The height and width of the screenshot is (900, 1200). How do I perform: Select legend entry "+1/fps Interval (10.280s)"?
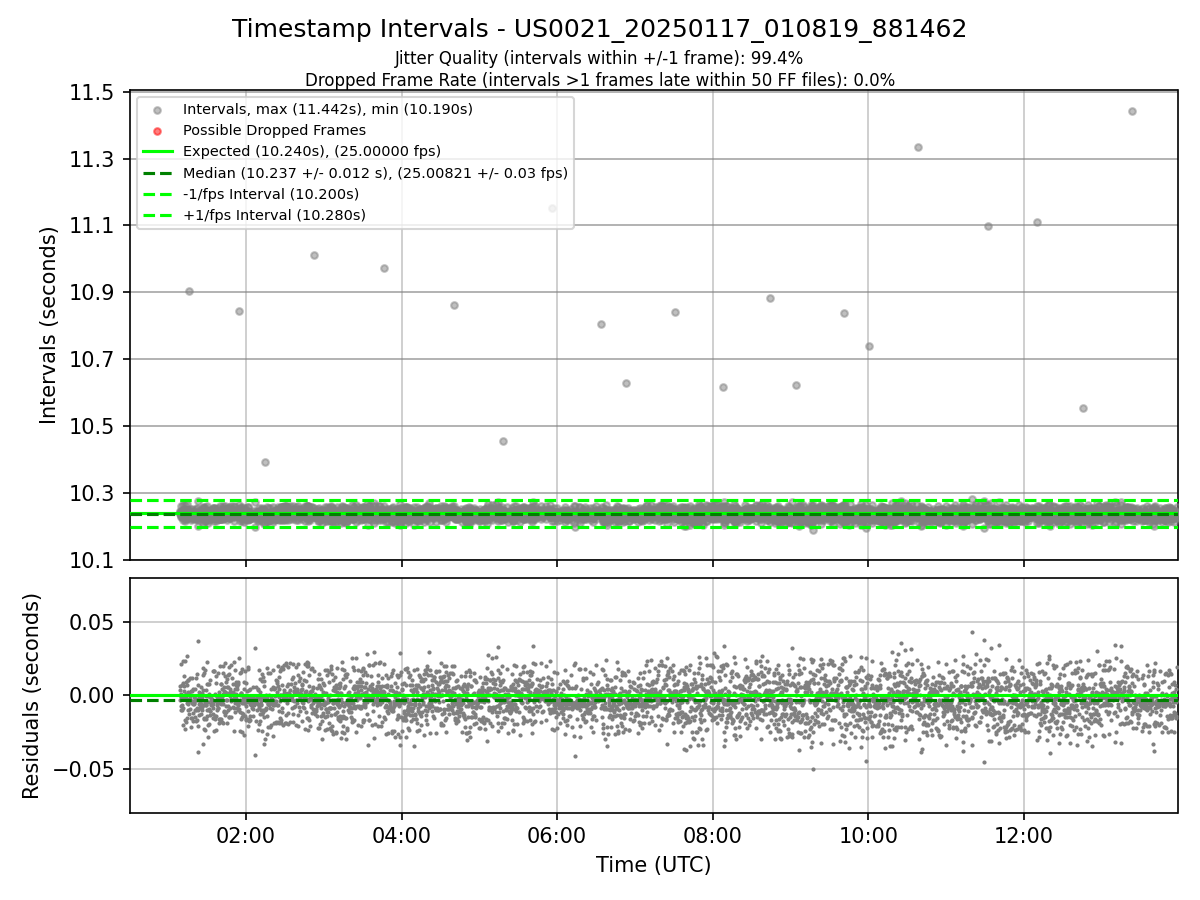coord(274,215)
